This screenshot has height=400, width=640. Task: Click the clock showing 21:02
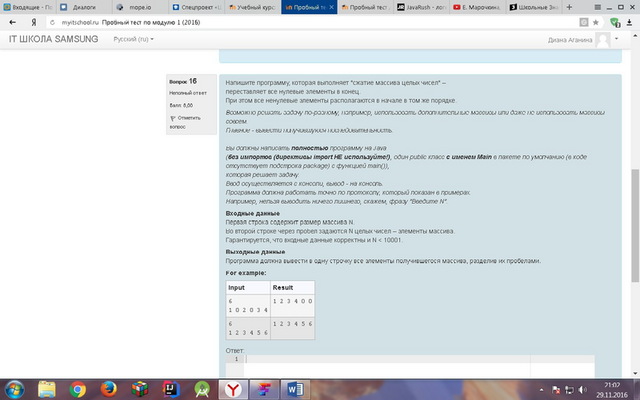[612, 385]
